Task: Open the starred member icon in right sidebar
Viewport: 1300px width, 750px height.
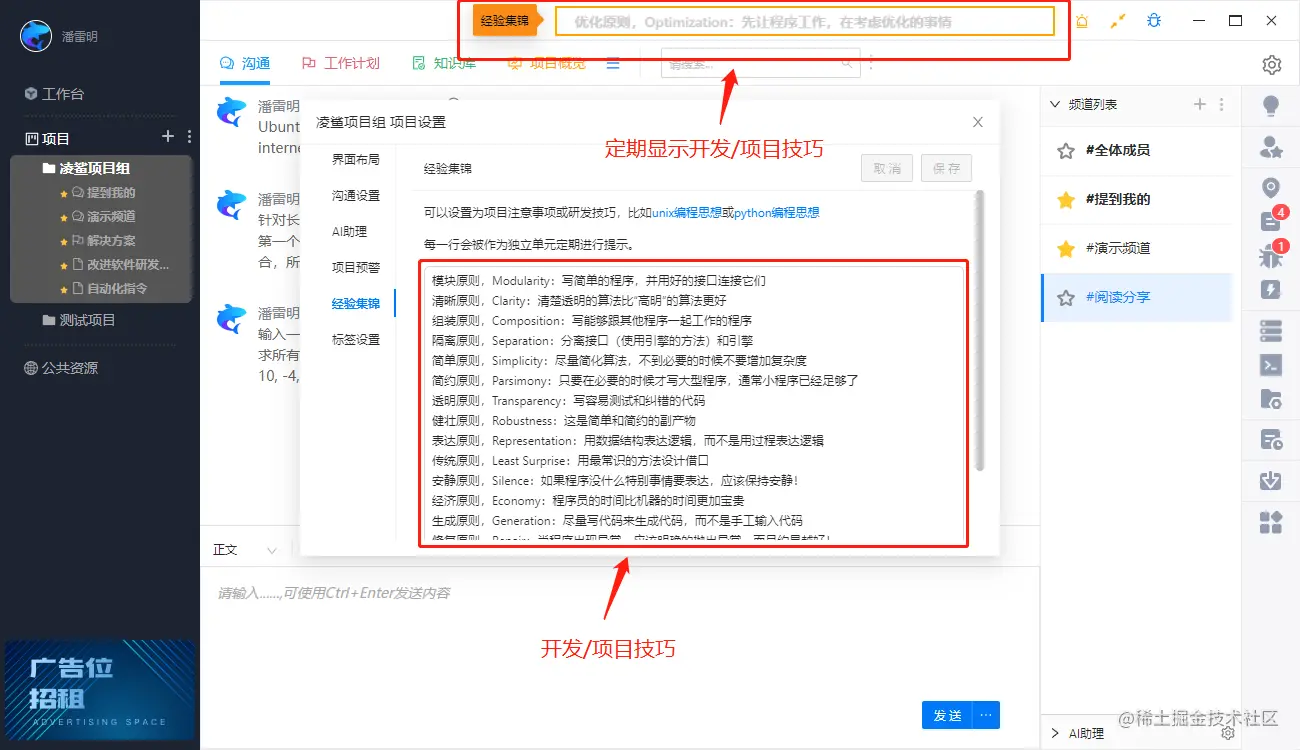Action: point(1271,148)
